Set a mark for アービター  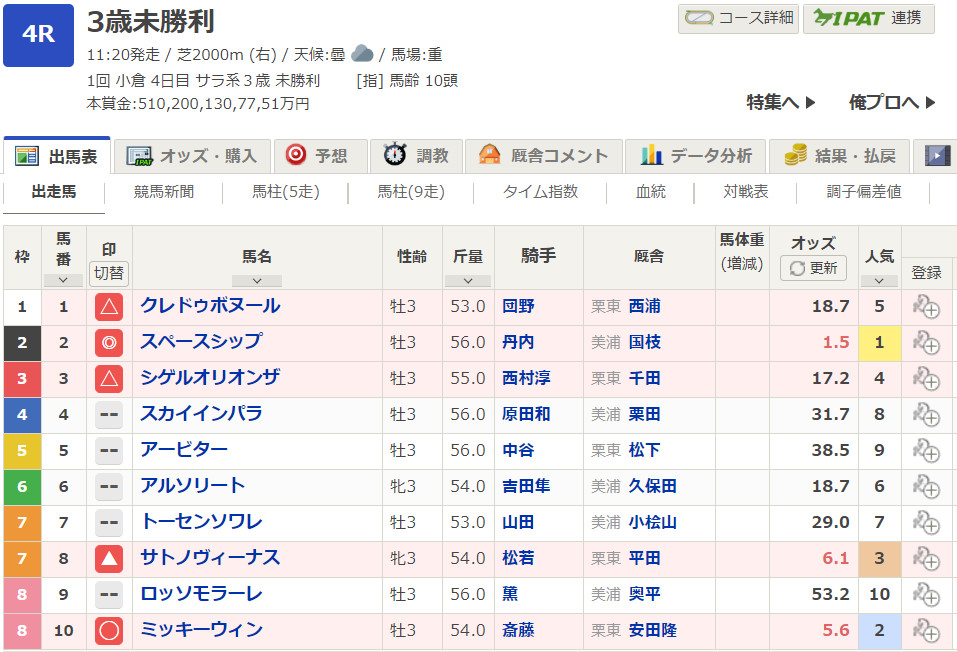tap(109, 451)
